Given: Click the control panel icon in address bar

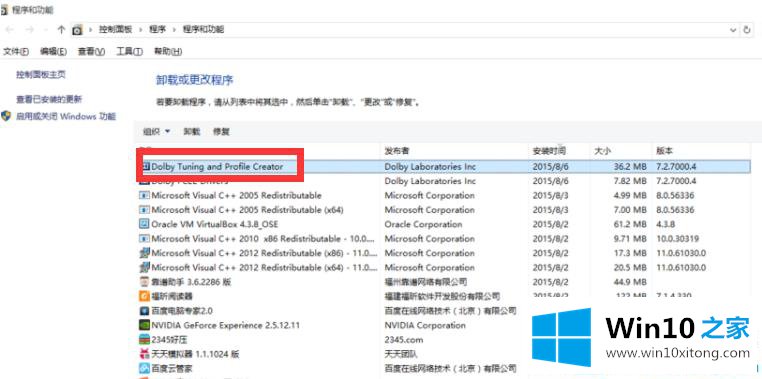Looking at the screenshot, I should click(77, 30).
